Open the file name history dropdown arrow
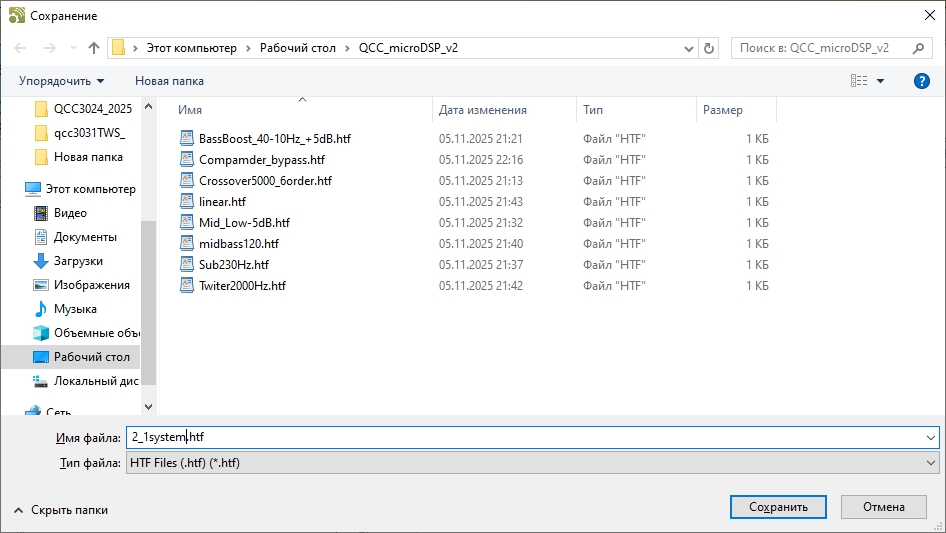This screenshot has height=533, width=946. pyautogui.click(x=931, y=438)
